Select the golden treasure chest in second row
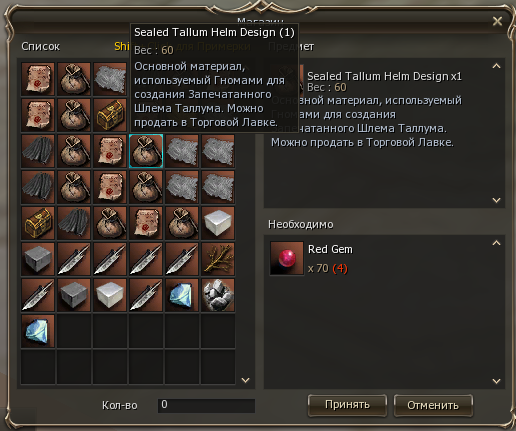The height and width of the screenshot is (431, 516). (x=110, y=115)
